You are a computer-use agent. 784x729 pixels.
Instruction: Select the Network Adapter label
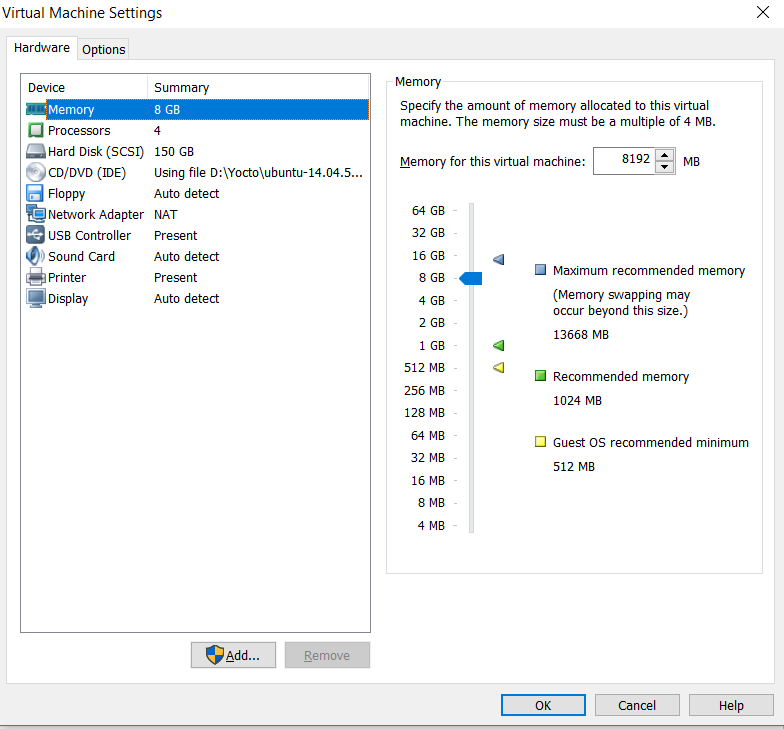point(96,214)
